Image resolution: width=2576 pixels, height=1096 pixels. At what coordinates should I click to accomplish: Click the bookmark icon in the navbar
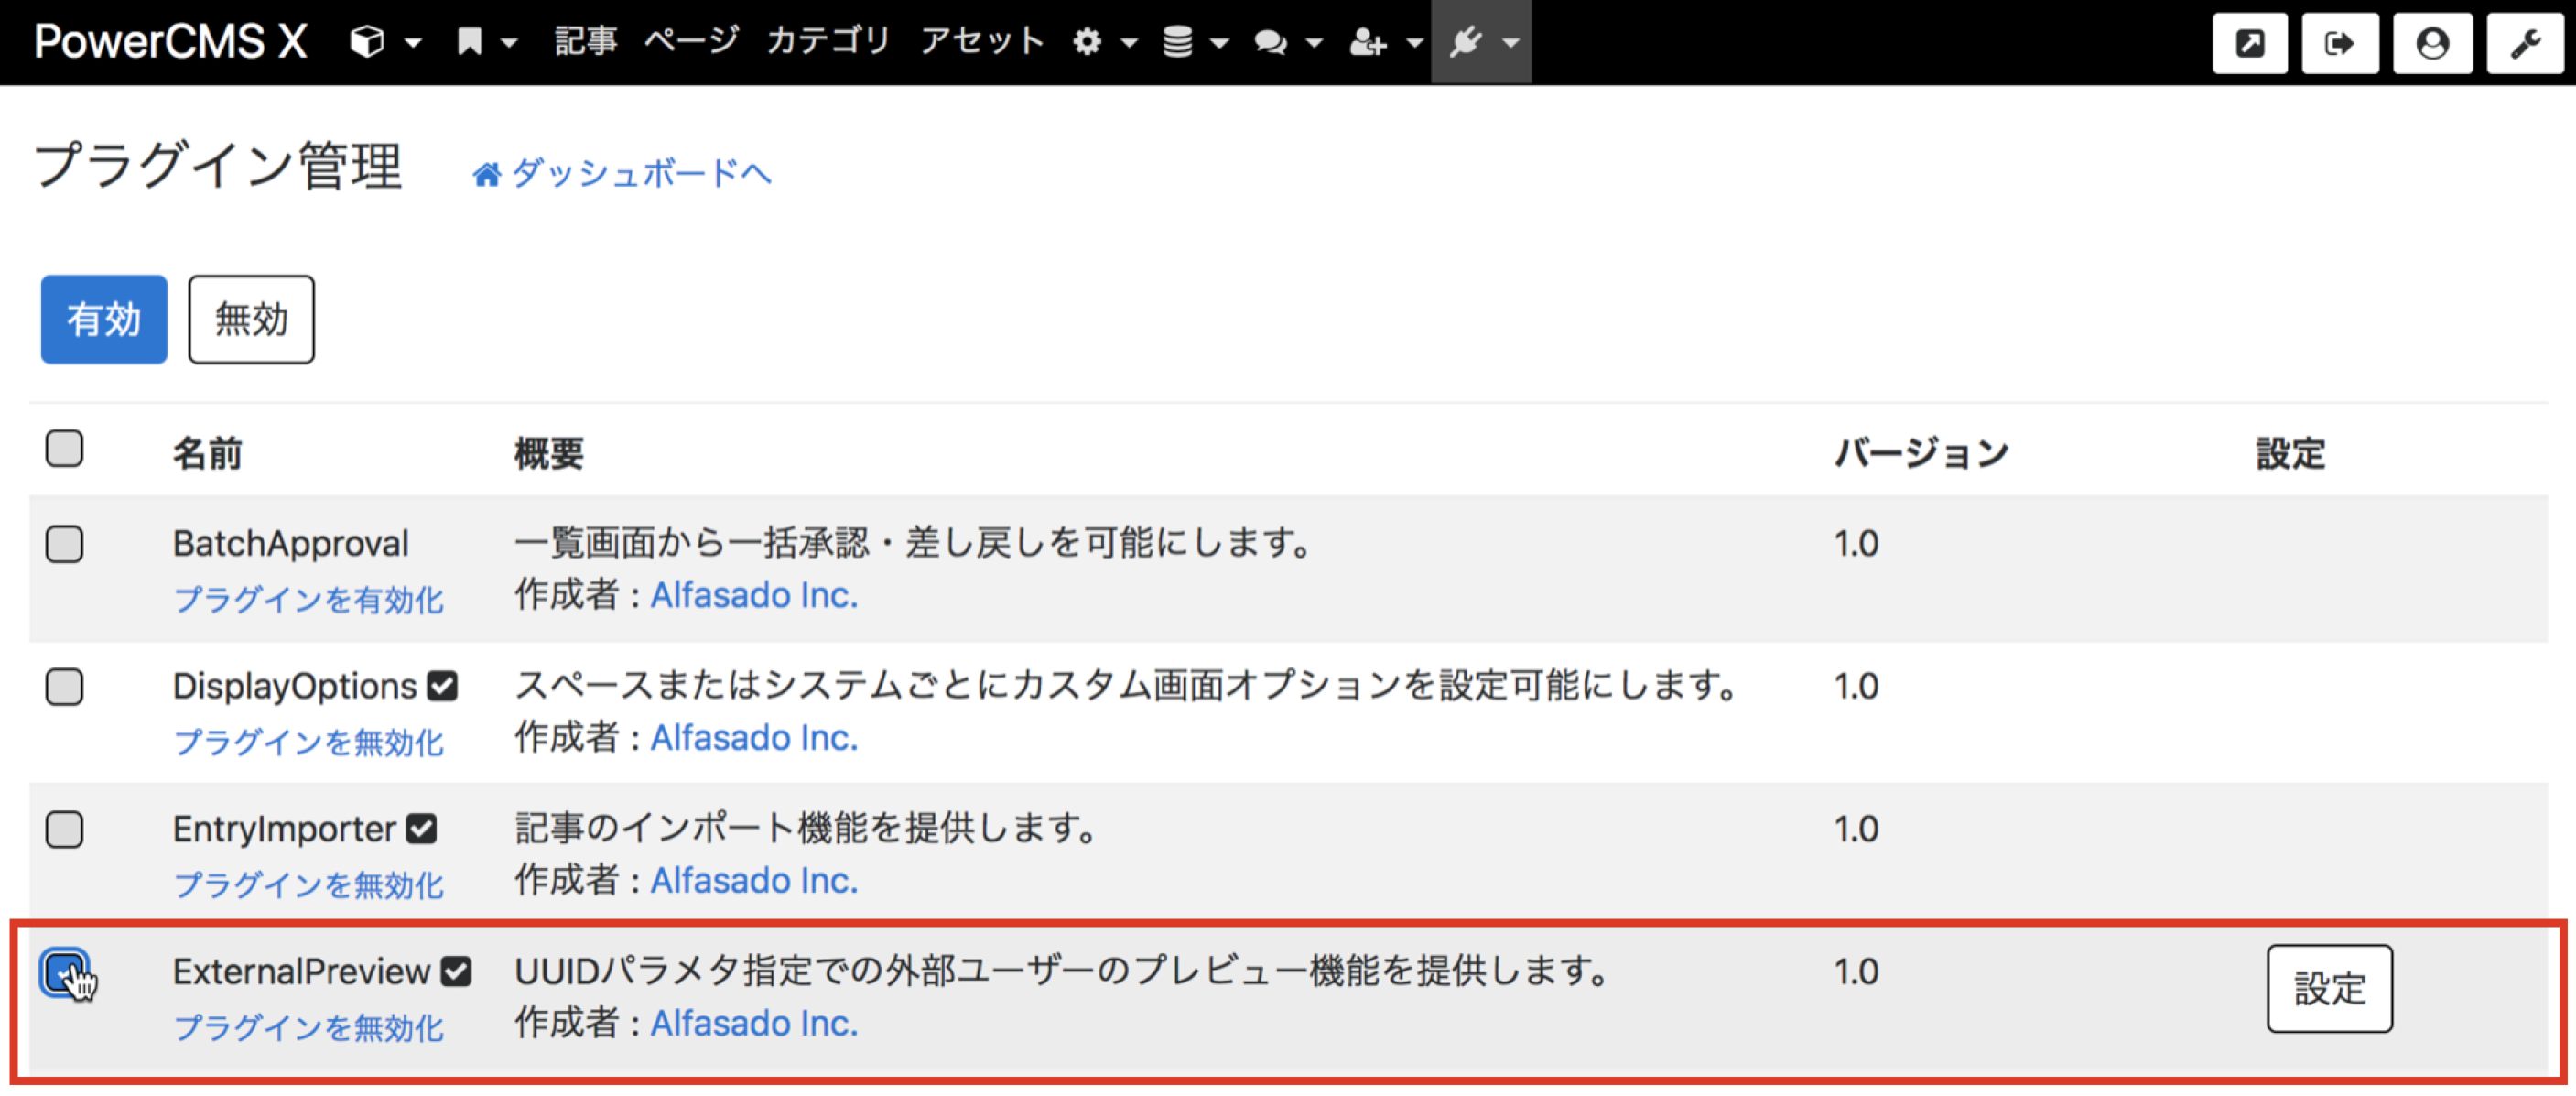tap(469, 42)
